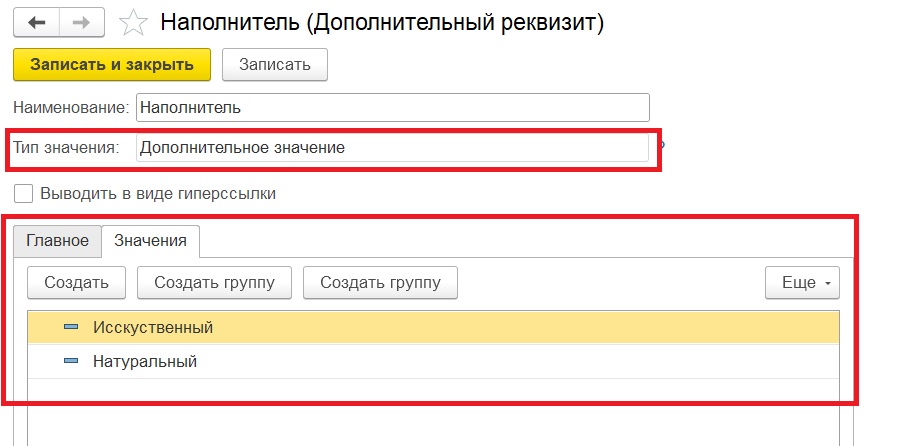Click the Тип значения field

393,148
